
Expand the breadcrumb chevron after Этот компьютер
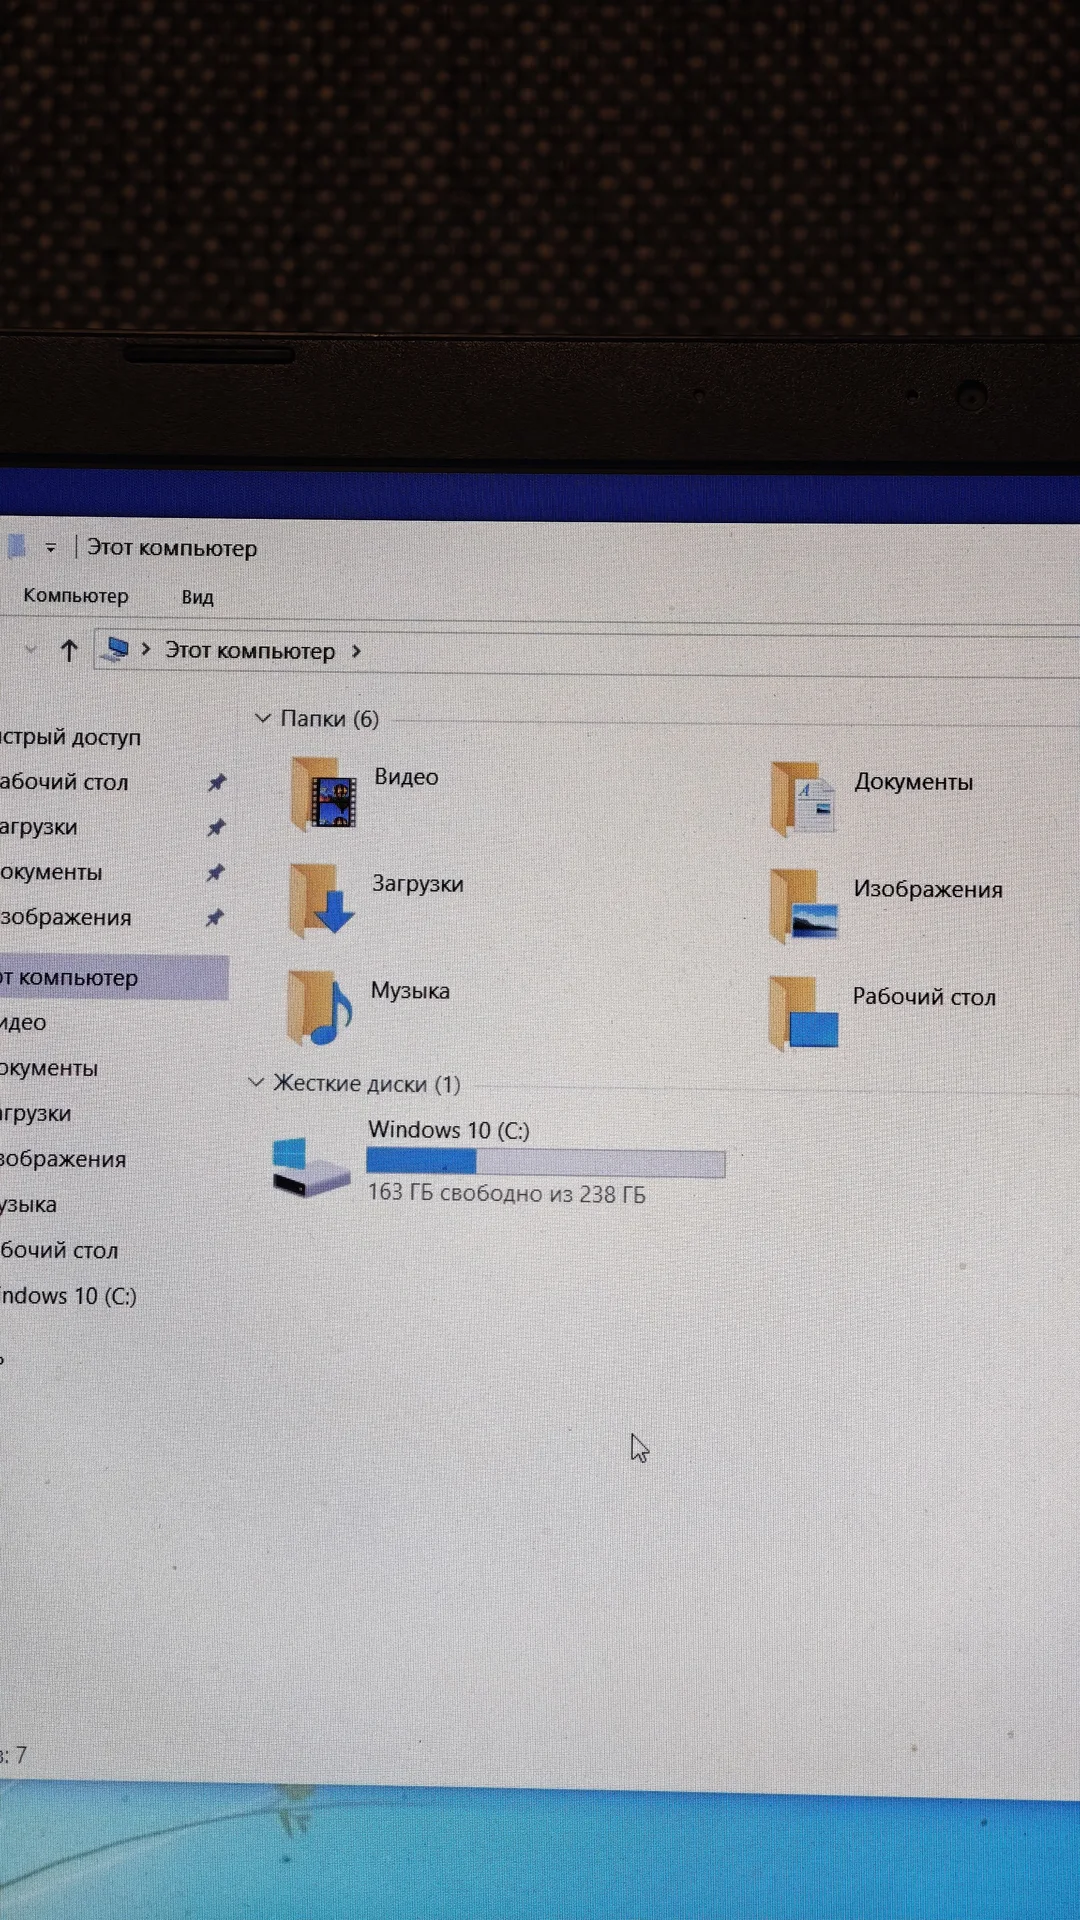pos(356,652)
